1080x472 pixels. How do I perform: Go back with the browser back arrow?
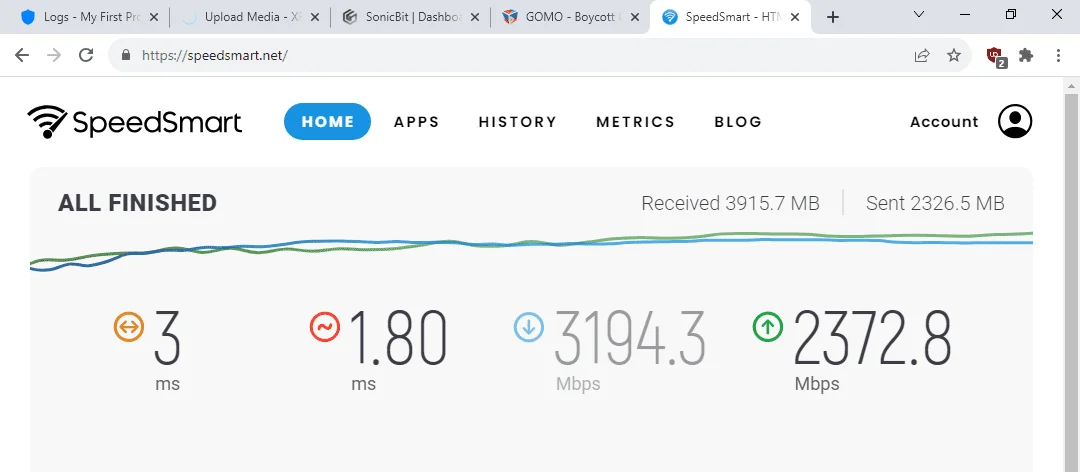pyautogui.click(x=22, y=55)
